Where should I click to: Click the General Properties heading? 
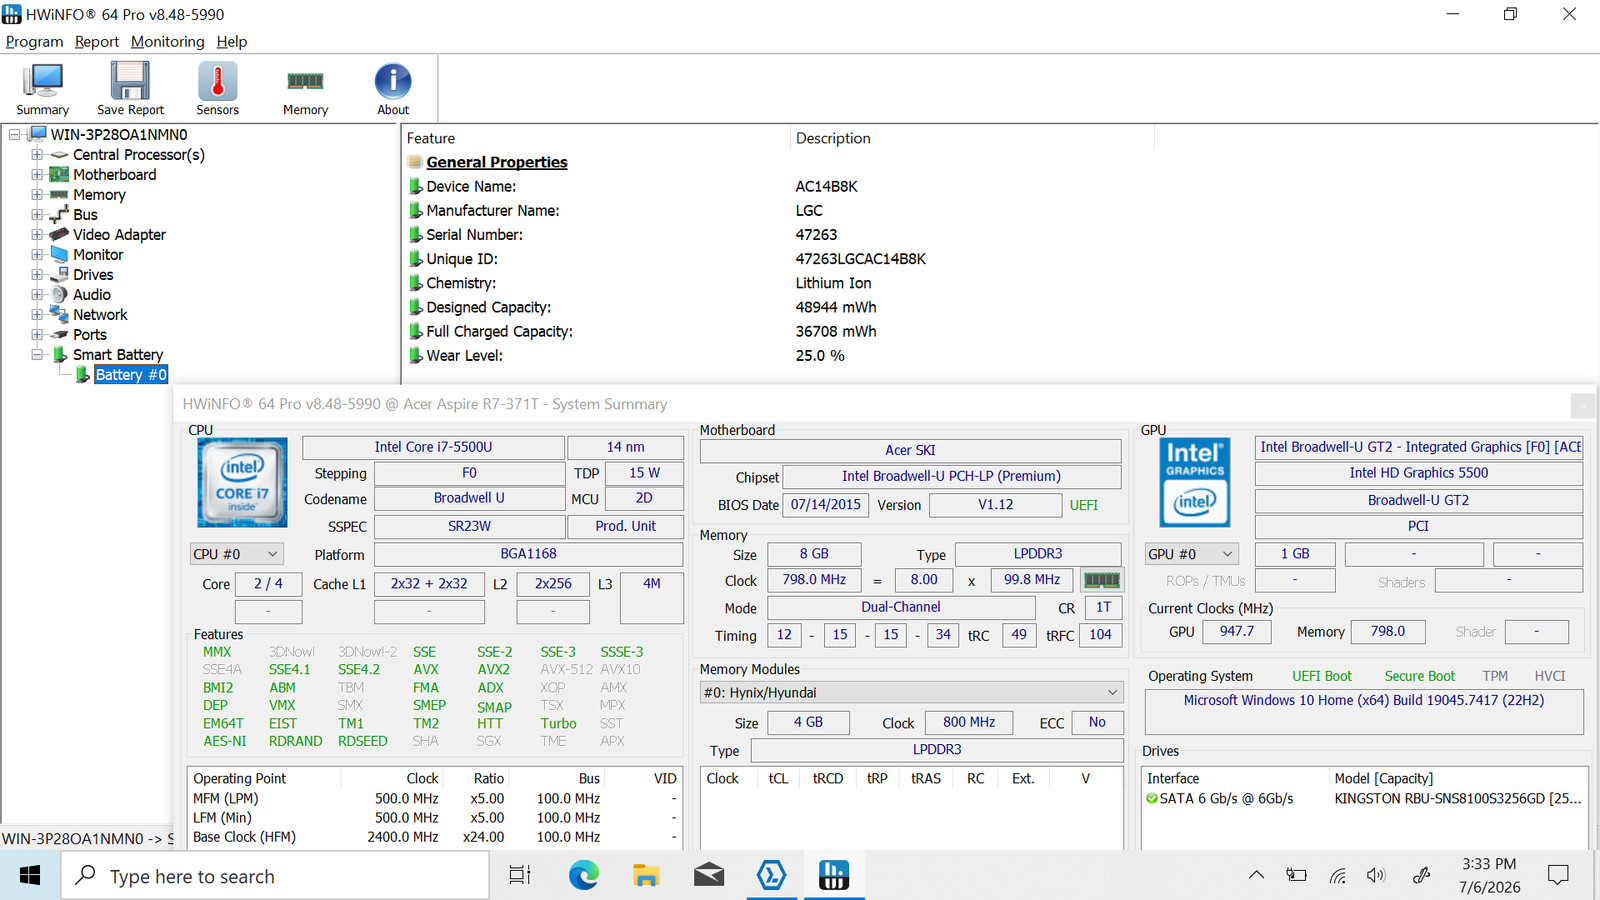(x=497, y=162)
